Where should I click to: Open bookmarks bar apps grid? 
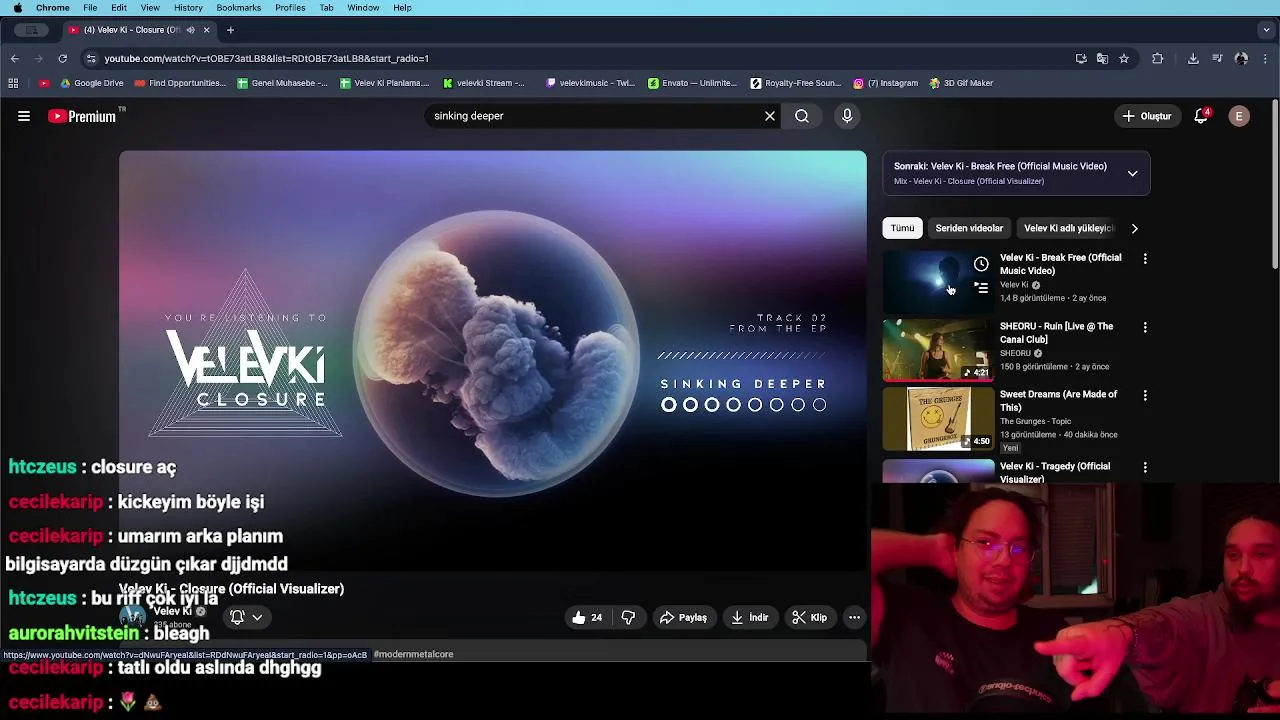pos(14,83)
